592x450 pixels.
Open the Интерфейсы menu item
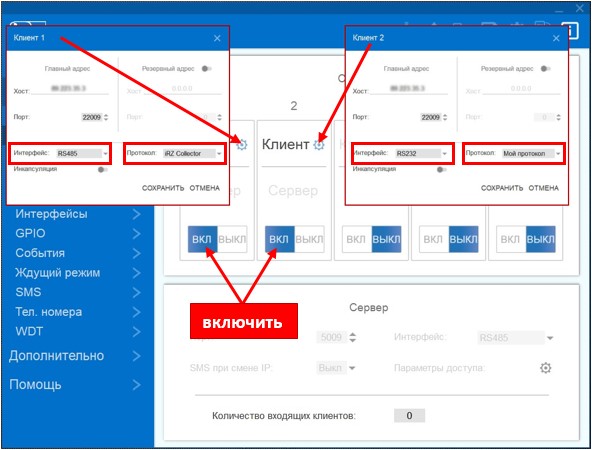(77, 214)
